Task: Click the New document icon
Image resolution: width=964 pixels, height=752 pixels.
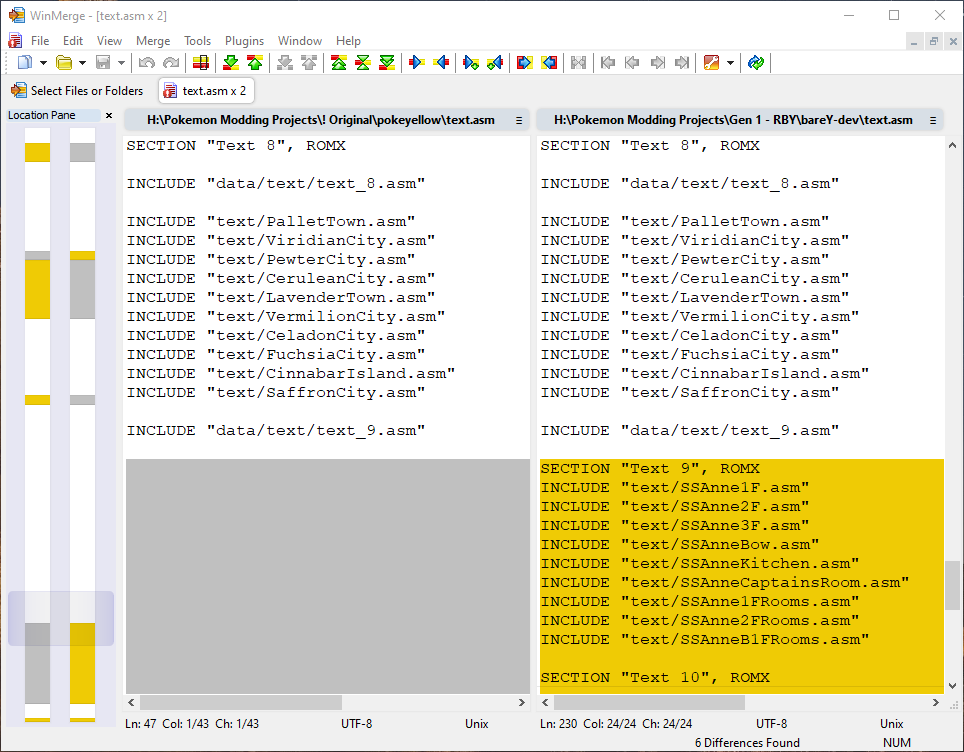Action: pos(25,63)
